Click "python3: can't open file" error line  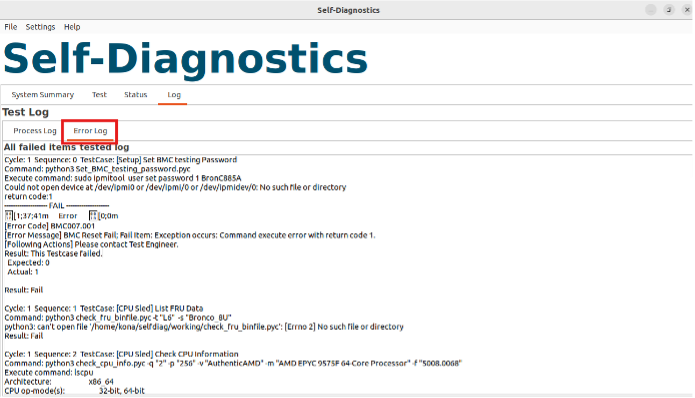tap(204, 327)
